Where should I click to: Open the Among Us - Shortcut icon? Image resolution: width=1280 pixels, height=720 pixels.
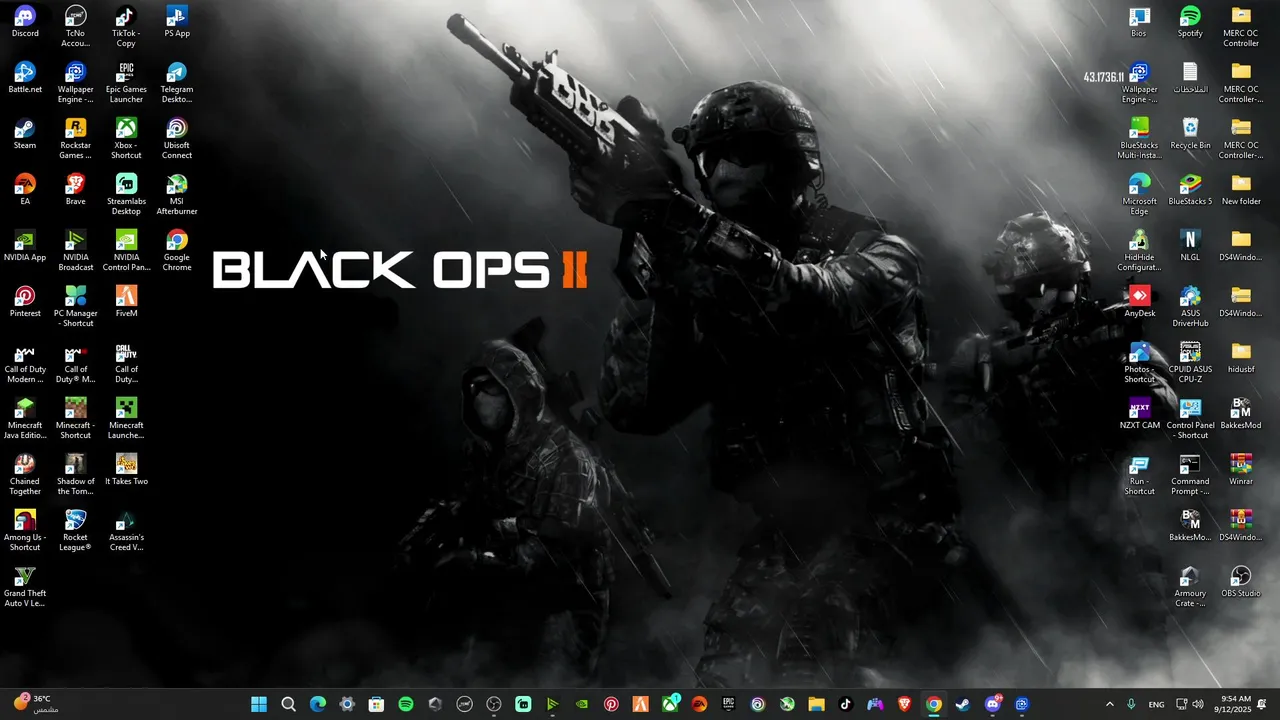pyautogui.click(x=25, y=531)
